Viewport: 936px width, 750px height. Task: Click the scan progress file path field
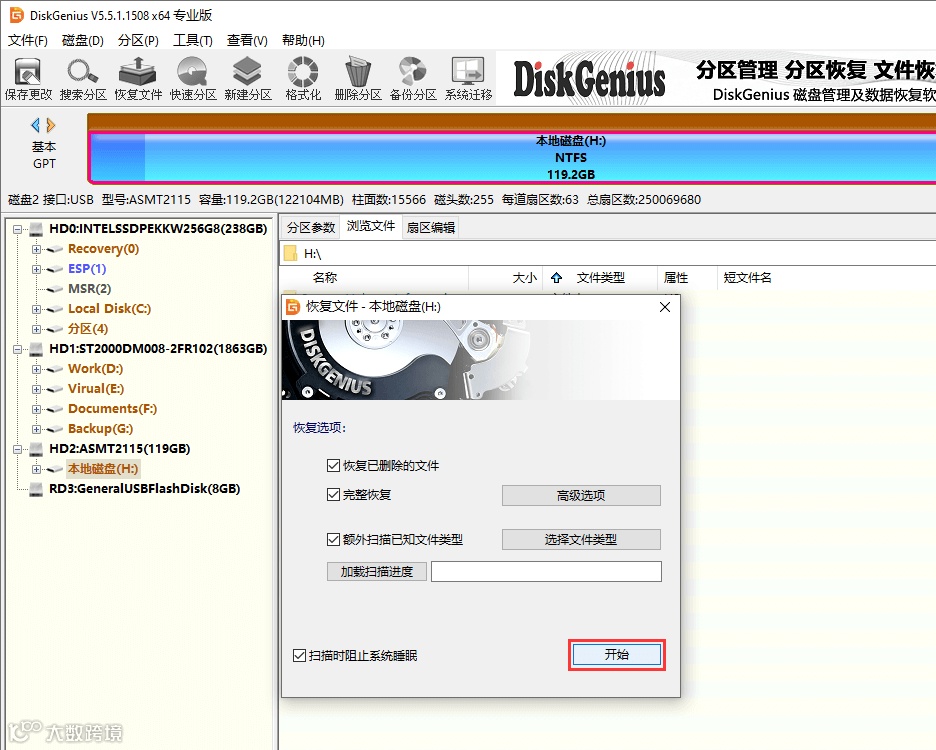click(x=546, y=571)
